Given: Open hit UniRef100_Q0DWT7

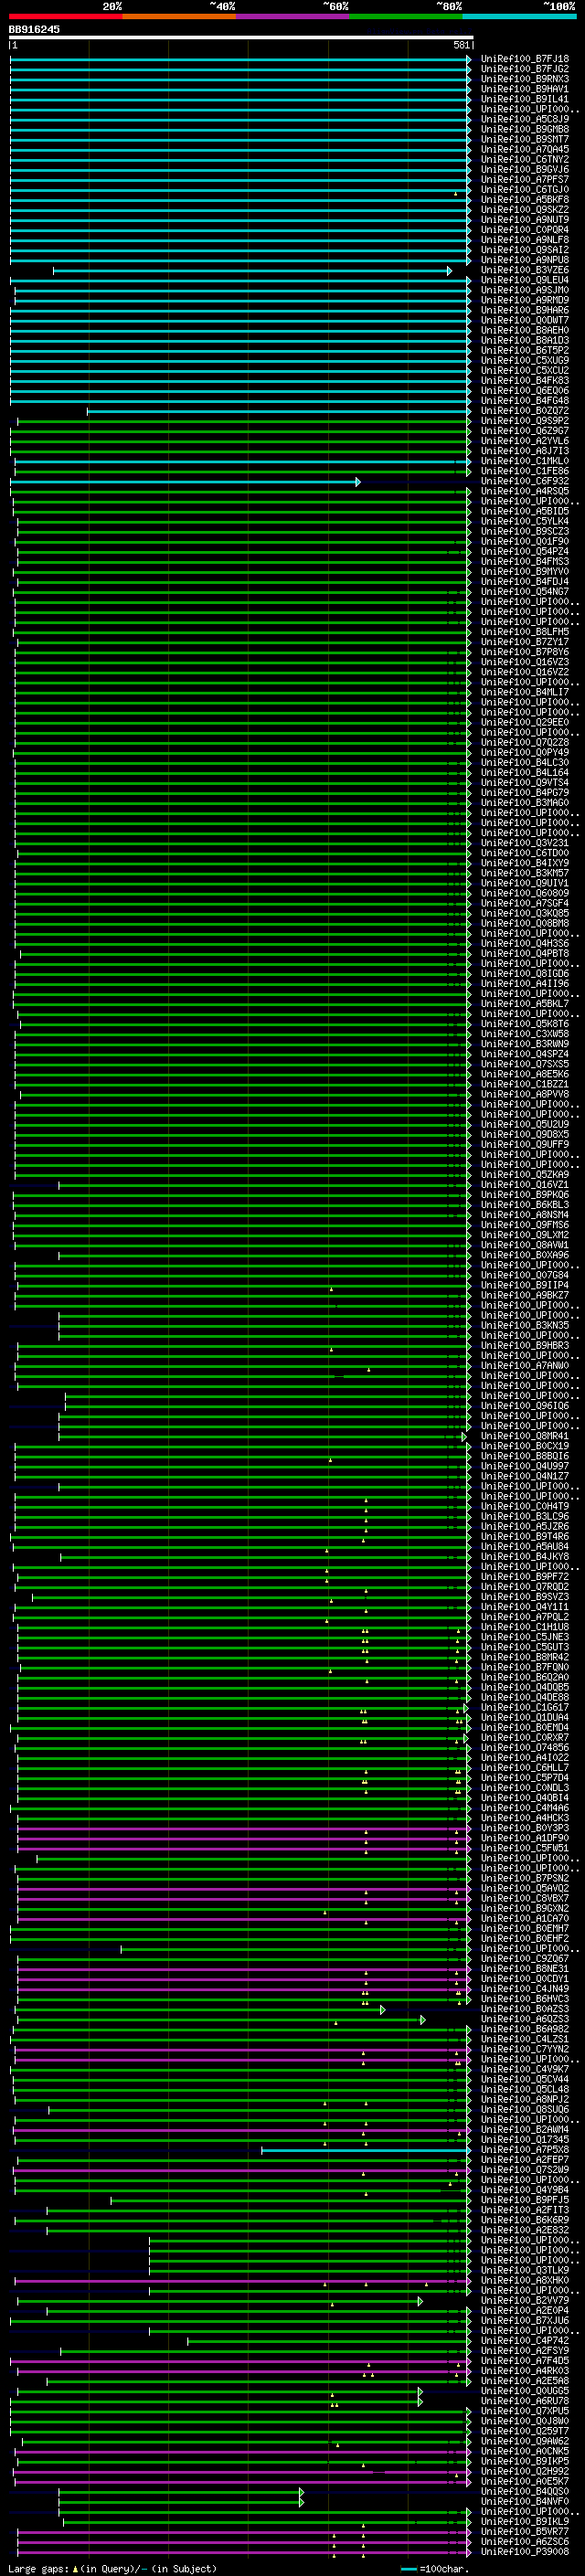Looking at the screenshot, I should [x=524, y=320].
